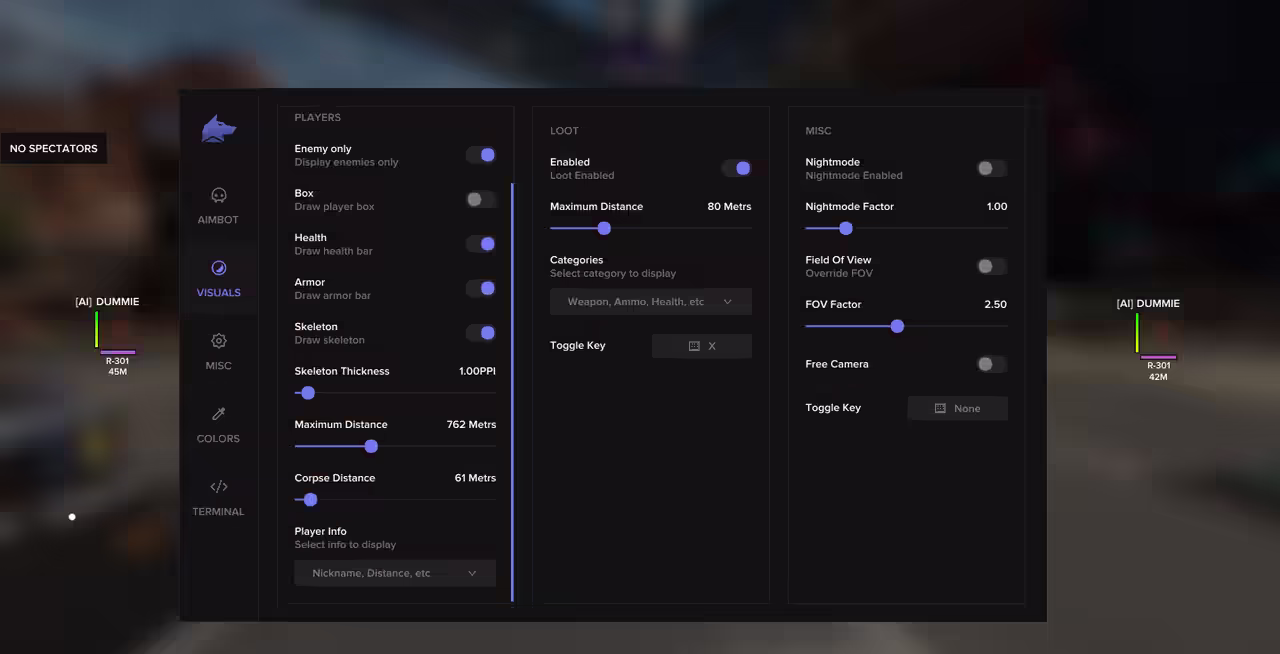Viewport: 1280px width, 654px height.
Task: Adjust the Skeleton Thickness slider handle
Action: click(x=308, y=393)
